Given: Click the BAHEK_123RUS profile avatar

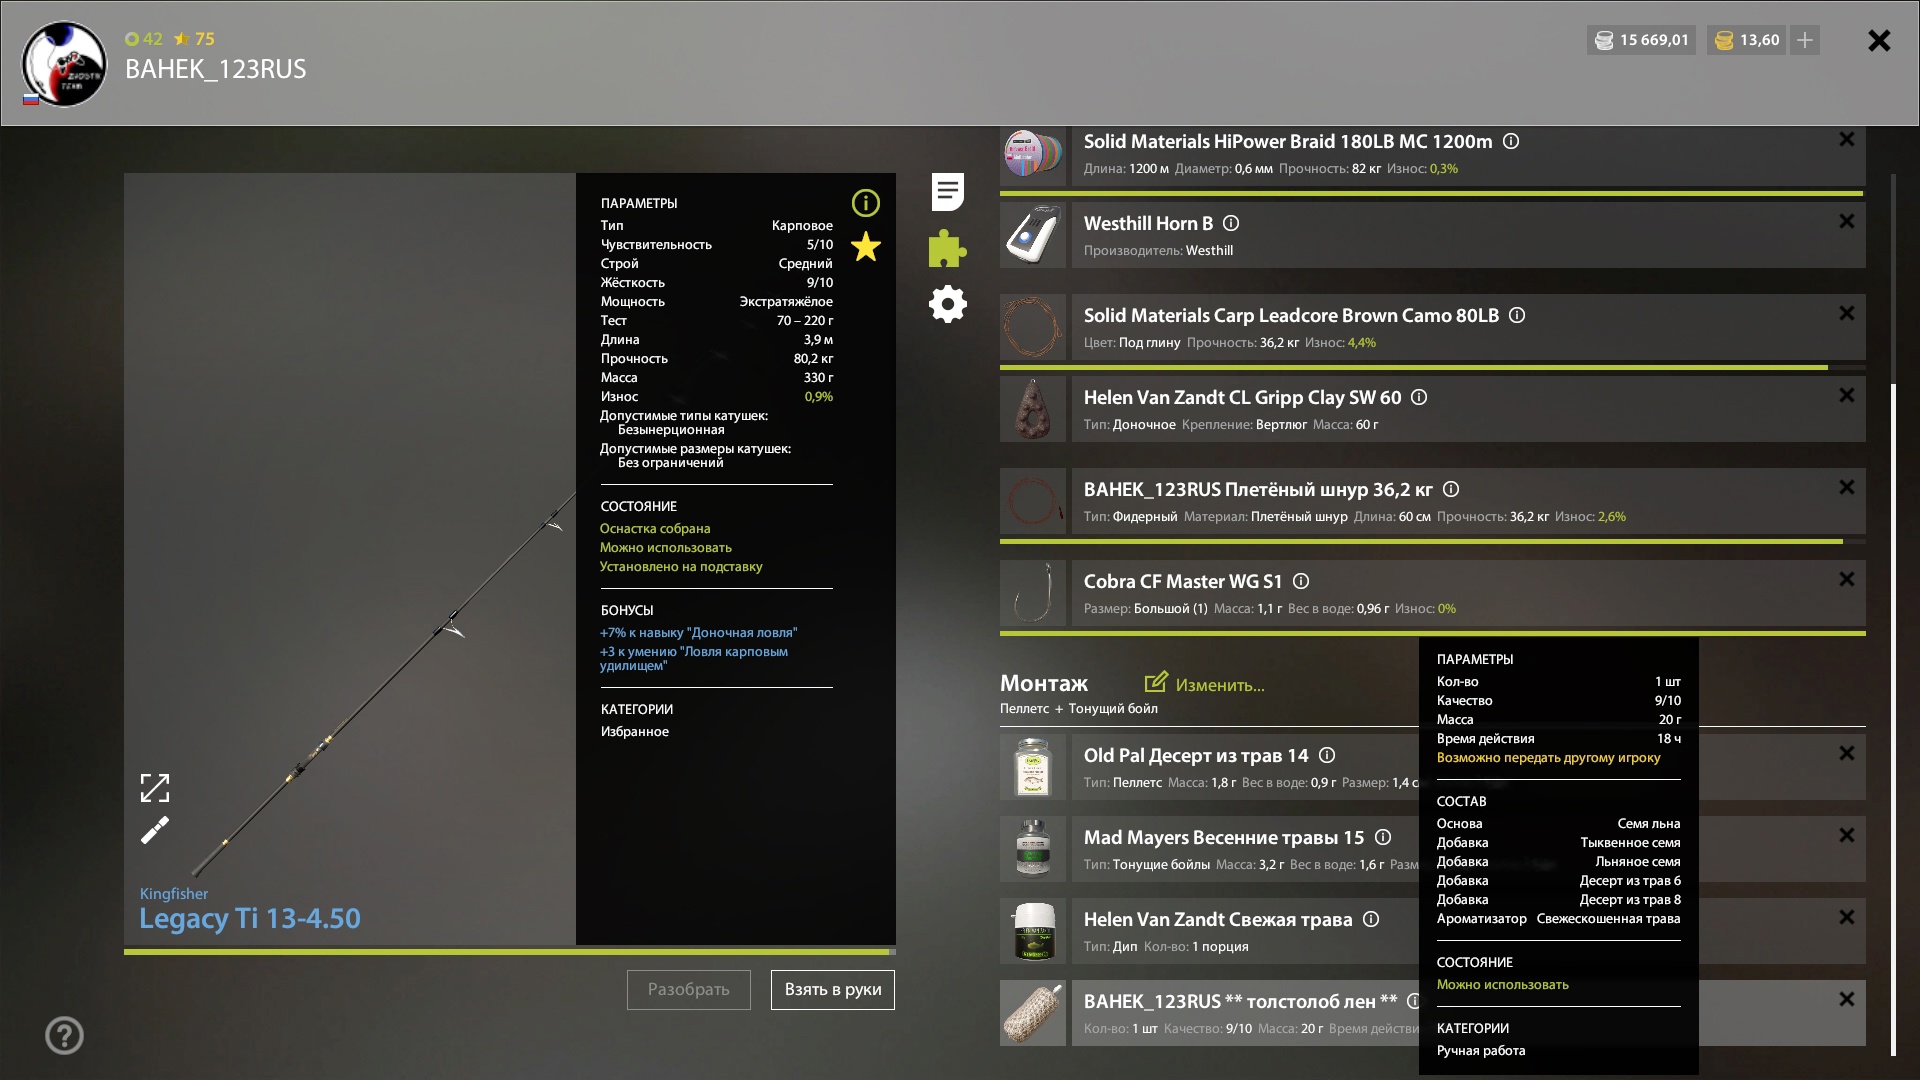Looking at the screenshot, I should coord(64,64).
